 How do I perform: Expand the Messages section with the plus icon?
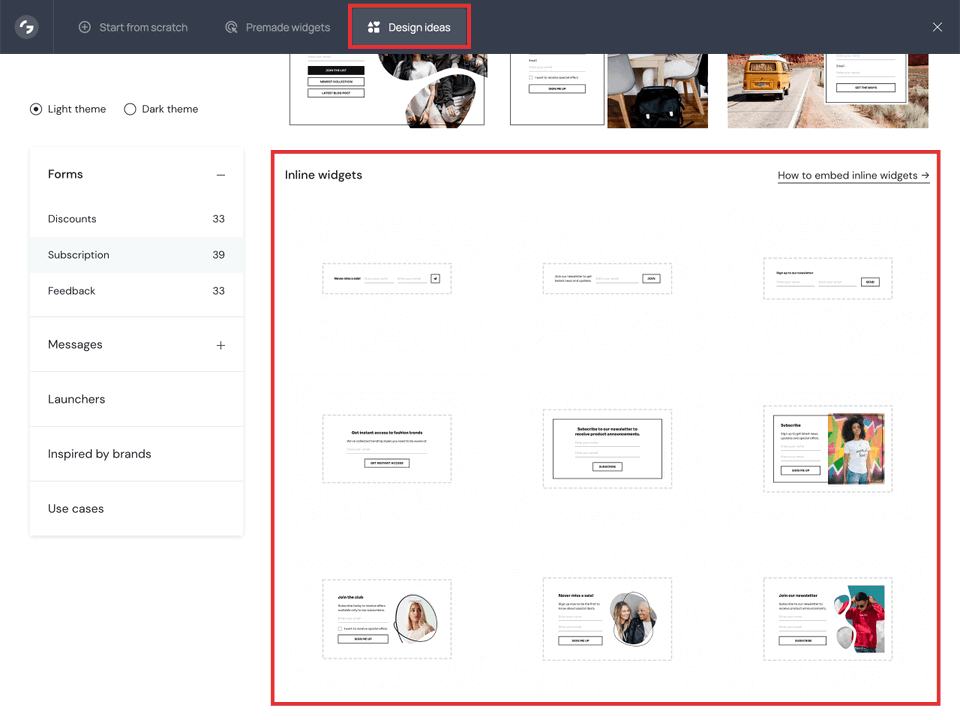coord(221,344)
